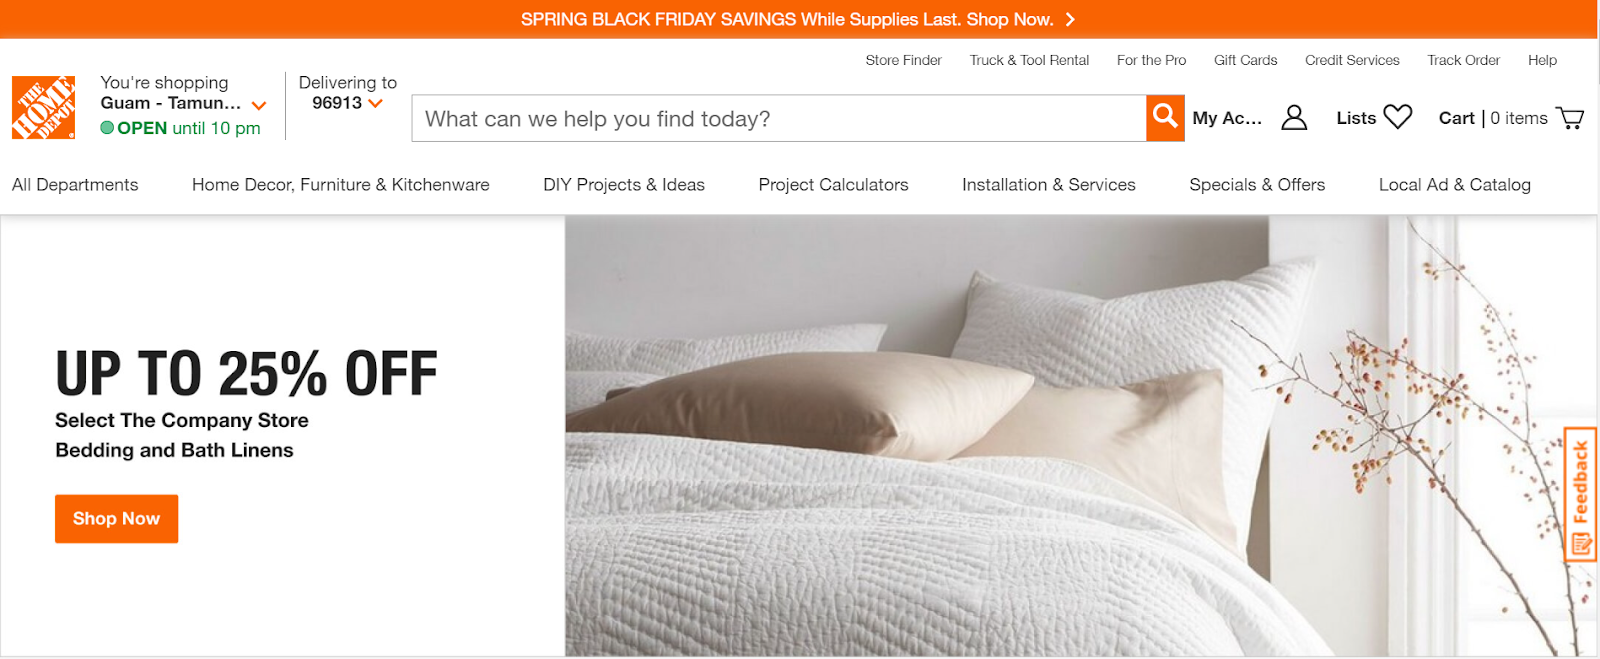The height and width of the screenshot is (659, 1600).
Task: Click the Lists heart icon
Action: click(x=1397, y=117)
